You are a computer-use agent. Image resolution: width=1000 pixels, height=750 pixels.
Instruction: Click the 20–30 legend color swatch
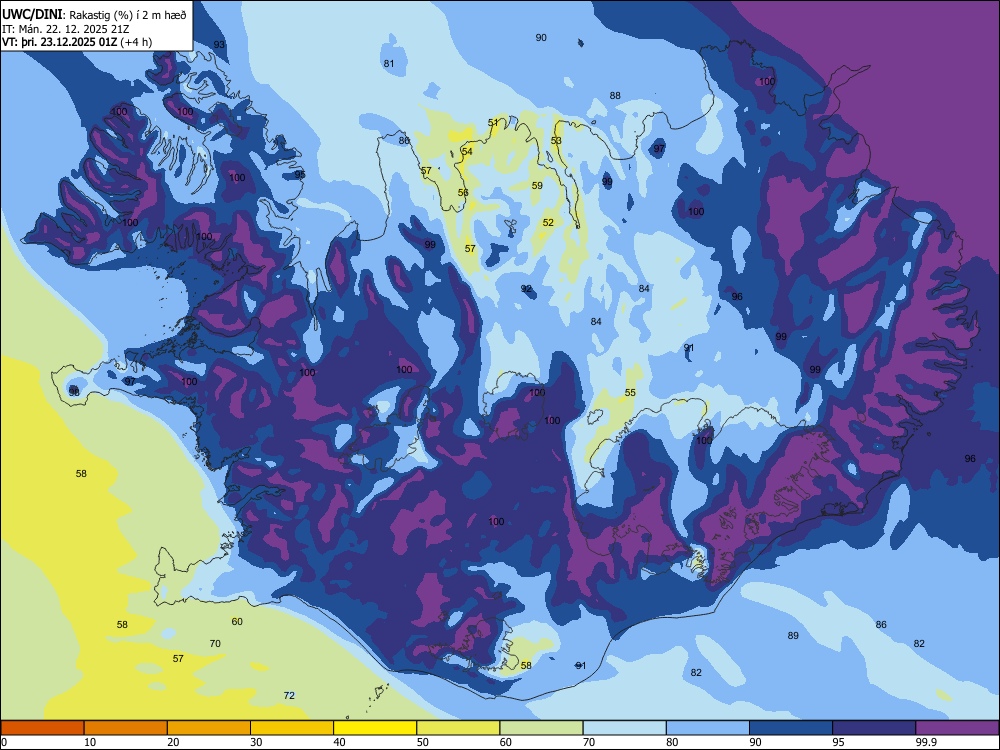pyautogui.click(x=209, y=728)
